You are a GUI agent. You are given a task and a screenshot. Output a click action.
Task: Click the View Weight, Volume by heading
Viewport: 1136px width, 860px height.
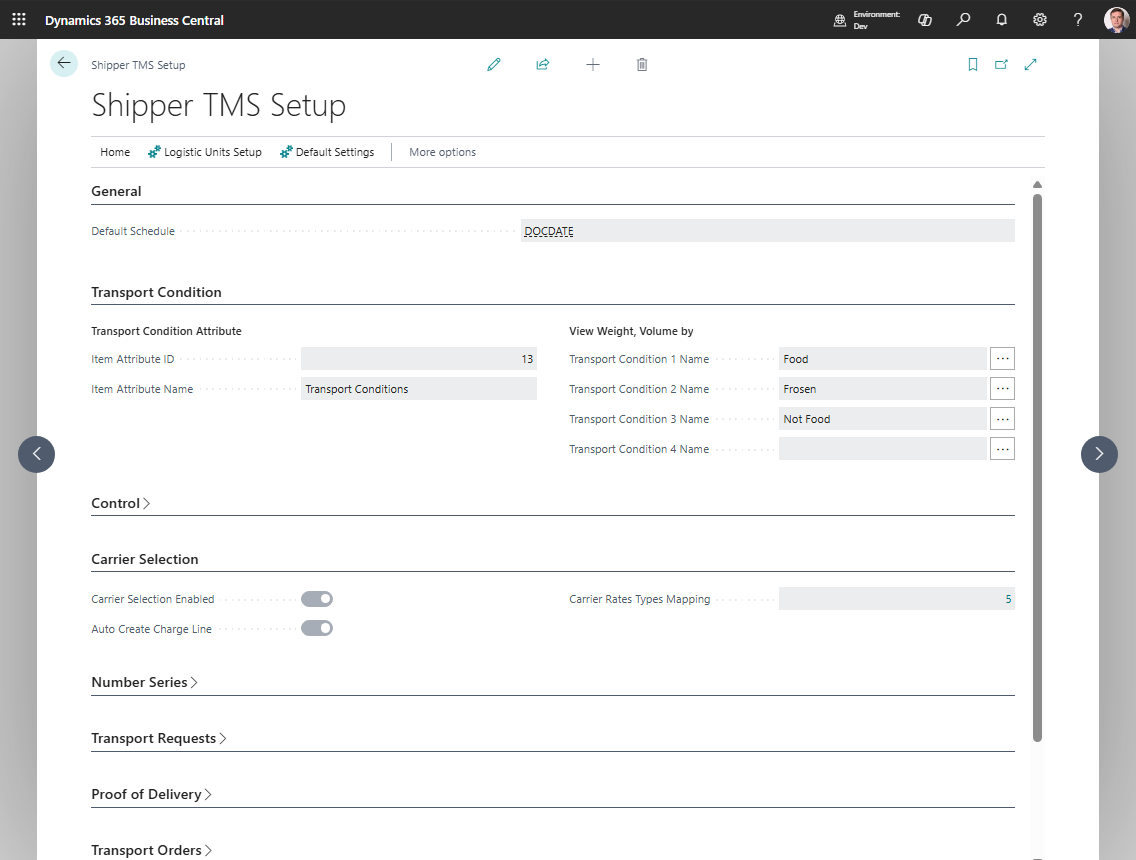[x=631, y=331]
